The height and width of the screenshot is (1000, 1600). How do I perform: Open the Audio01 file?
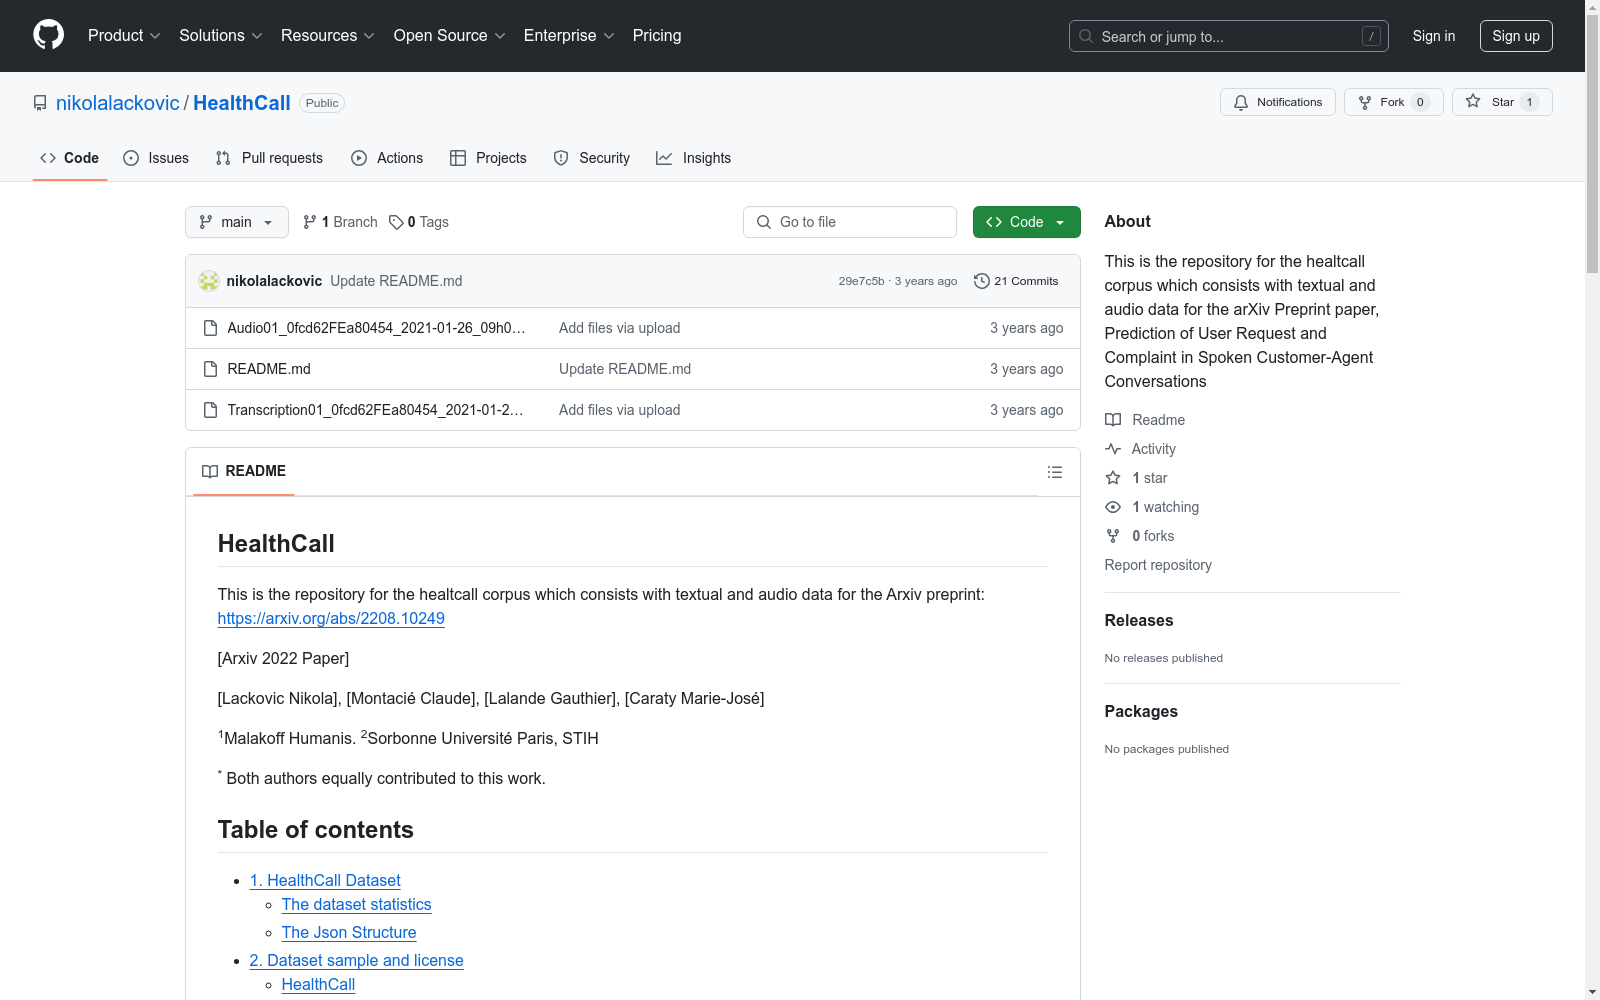[x=376, y=328]
